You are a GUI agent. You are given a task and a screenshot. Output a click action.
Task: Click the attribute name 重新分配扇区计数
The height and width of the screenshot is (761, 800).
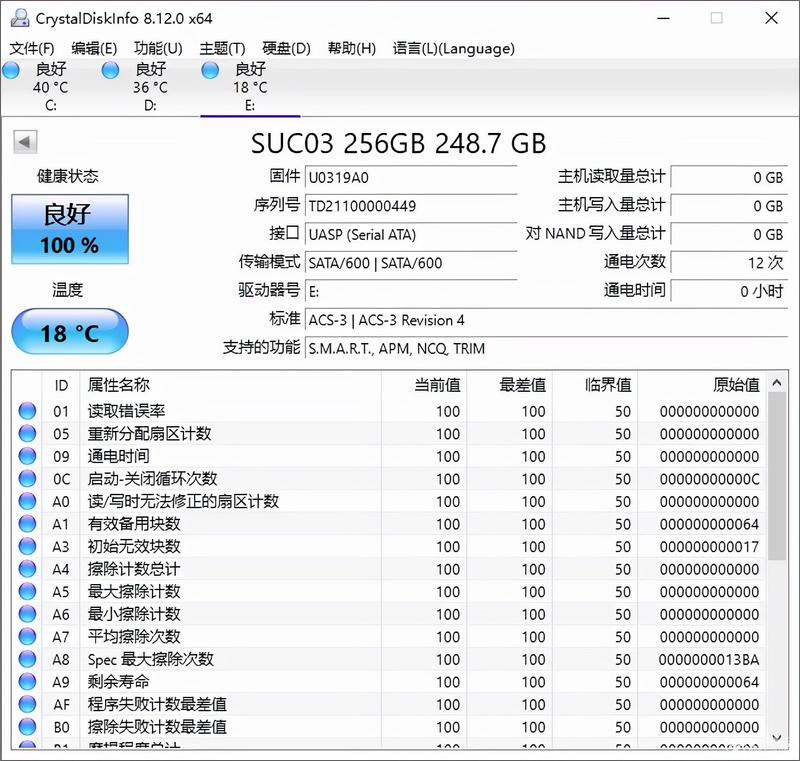[149, 434]
